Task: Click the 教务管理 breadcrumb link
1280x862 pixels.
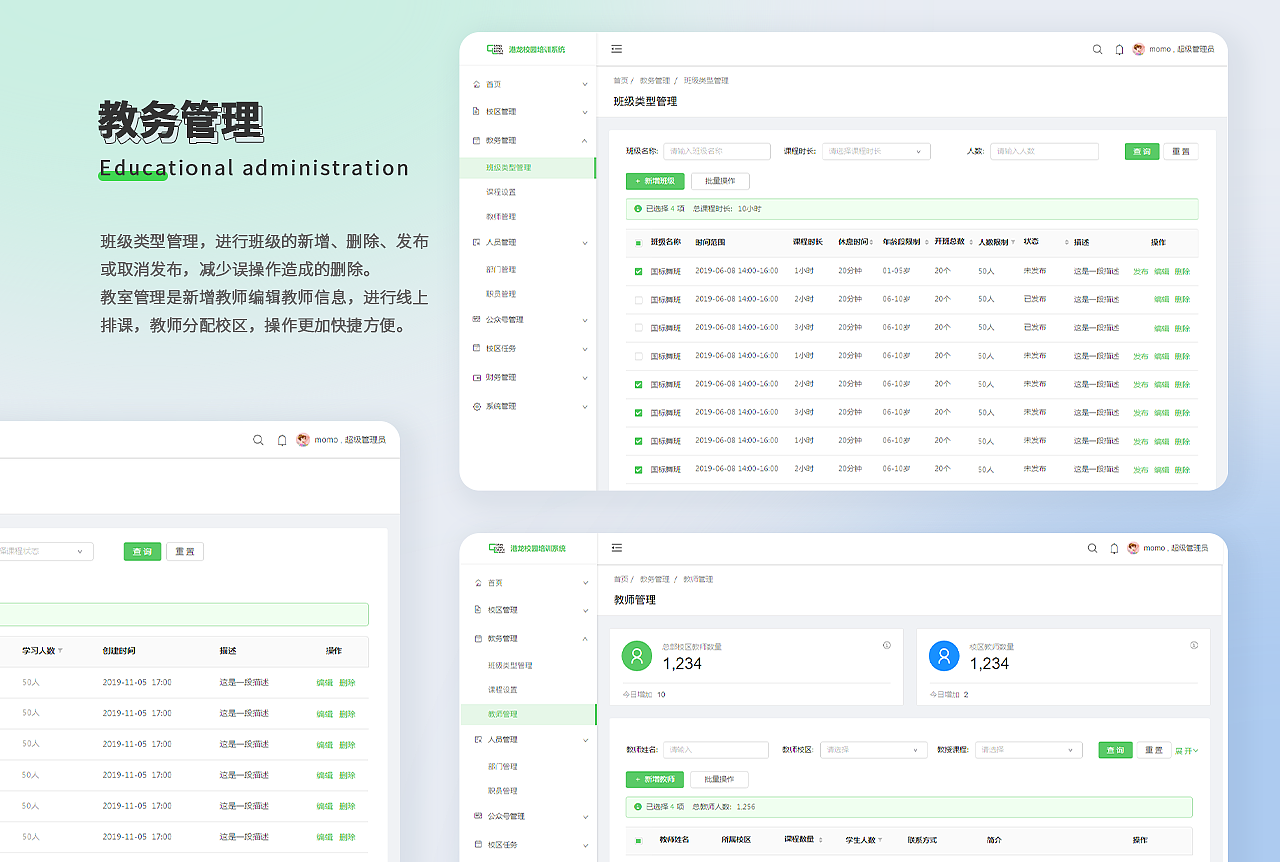Action: coord(657,80)
